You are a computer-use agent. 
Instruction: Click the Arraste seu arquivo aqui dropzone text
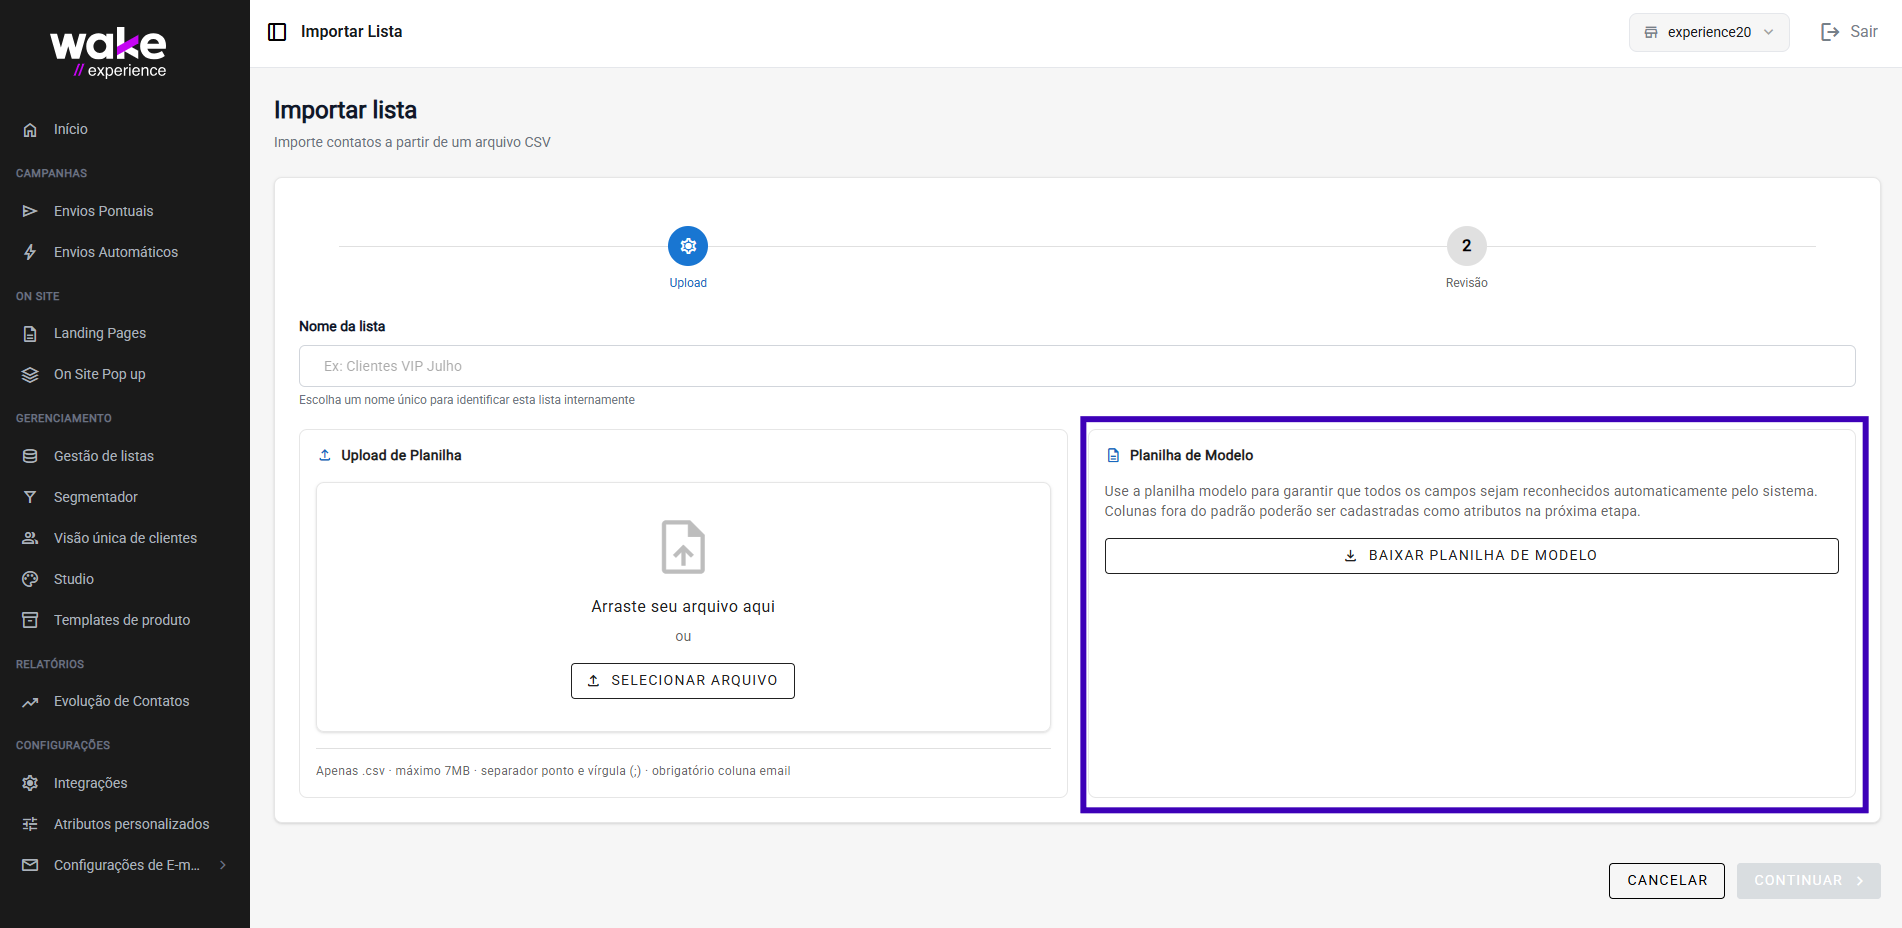683,607
